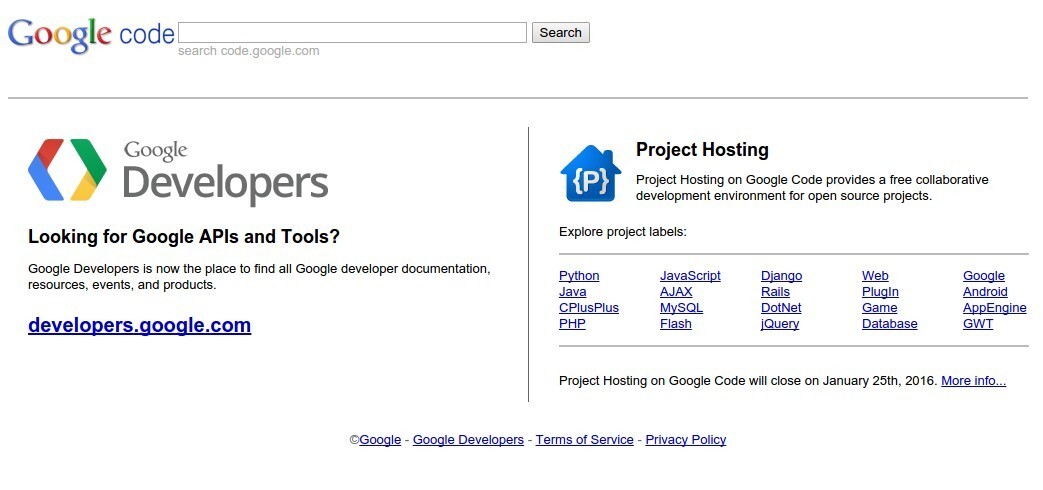The height and width of the screenshot is (490, 1043).
Task: Open the Plugin project label
Action: click(x=881, y=292)
